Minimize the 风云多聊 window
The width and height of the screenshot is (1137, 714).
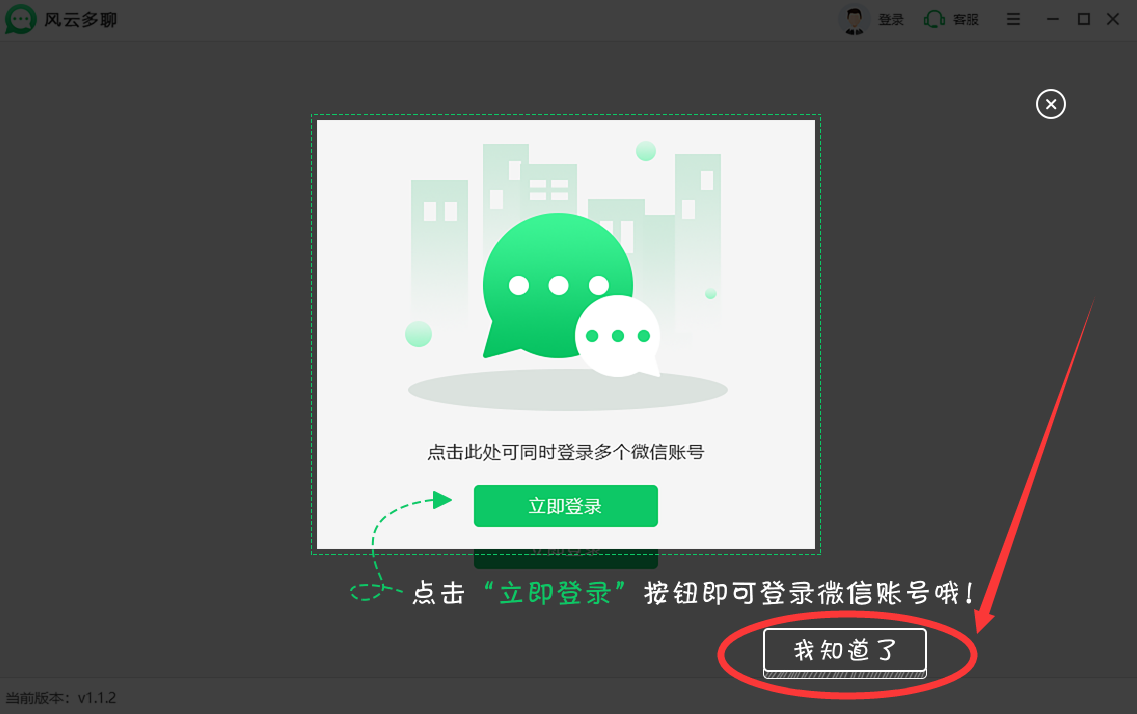tap(1053, 18)
